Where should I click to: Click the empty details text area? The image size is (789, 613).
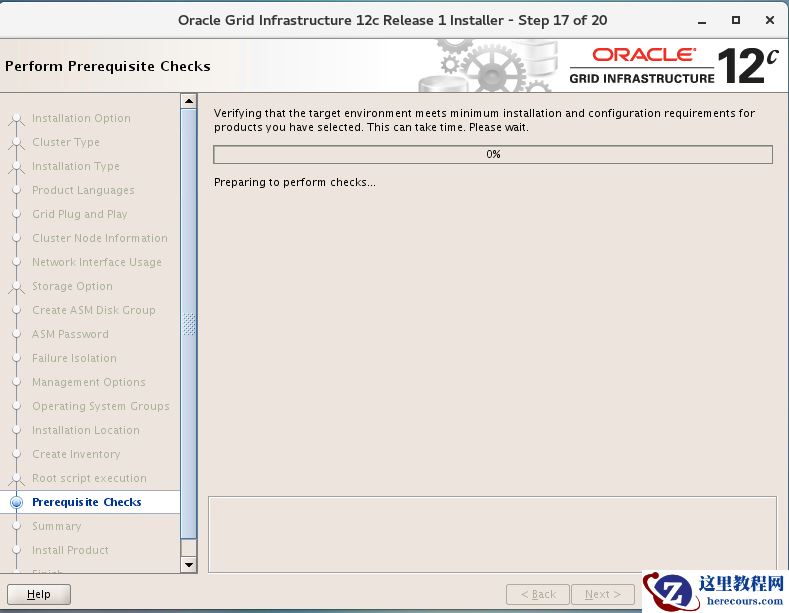point(493,534)
